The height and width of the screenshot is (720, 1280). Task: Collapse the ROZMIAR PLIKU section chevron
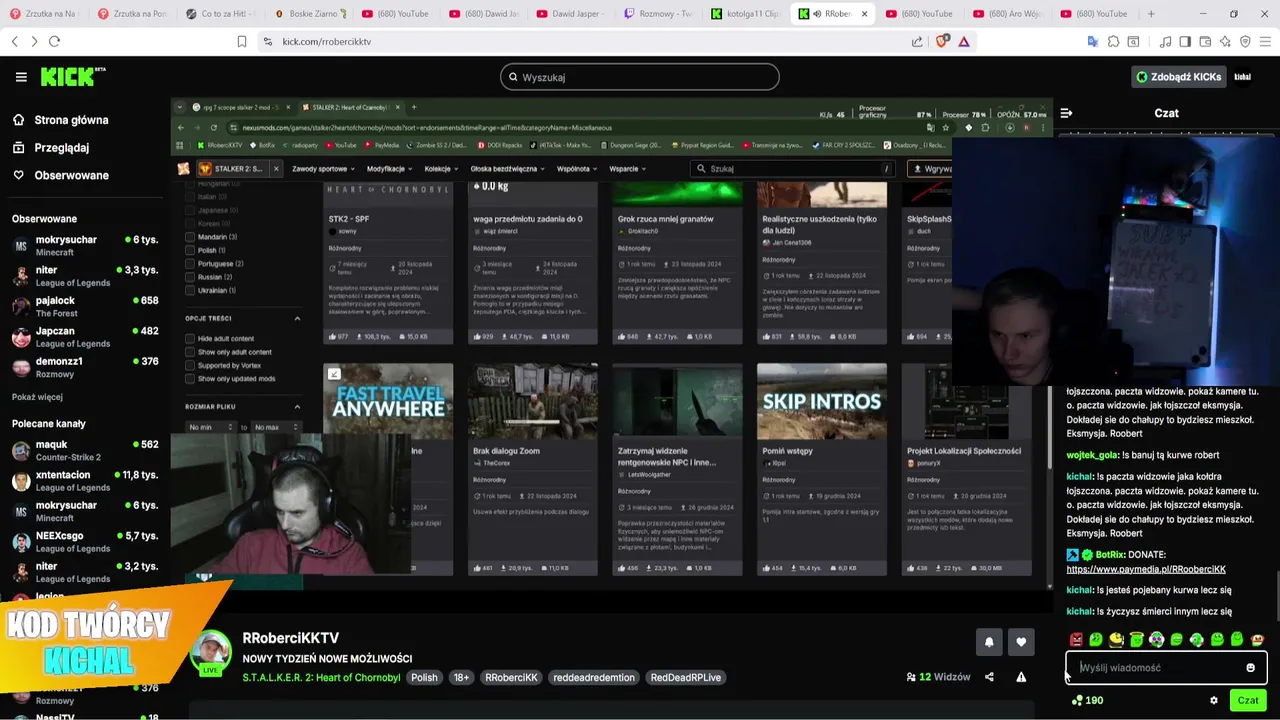point(297,407)
